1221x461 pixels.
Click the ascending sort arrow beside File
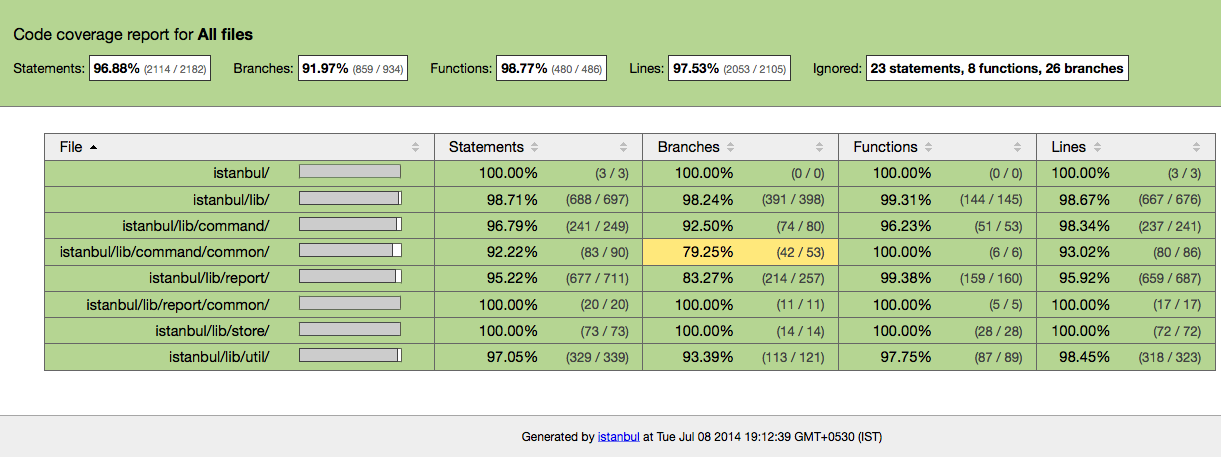(x=94, y=147)
